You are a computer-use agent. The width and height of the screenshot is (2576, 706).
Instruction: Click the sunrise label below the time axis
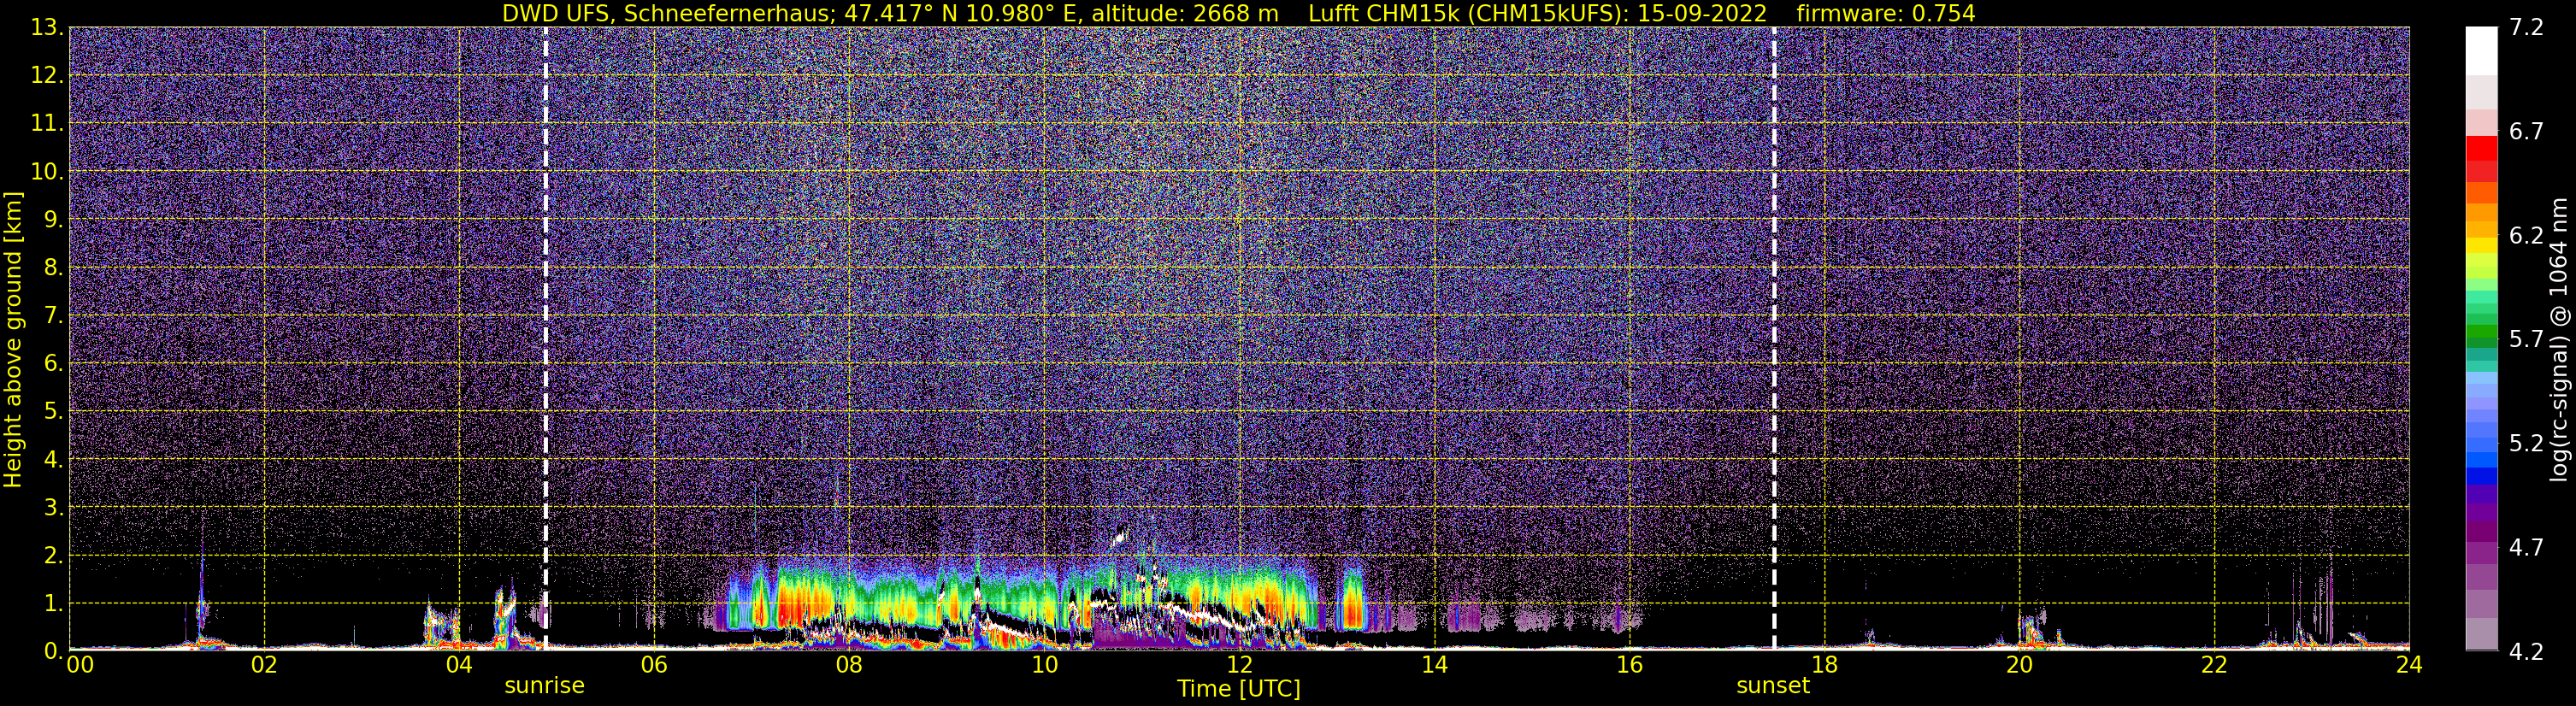pyautogui.click(x=544, y=686)
